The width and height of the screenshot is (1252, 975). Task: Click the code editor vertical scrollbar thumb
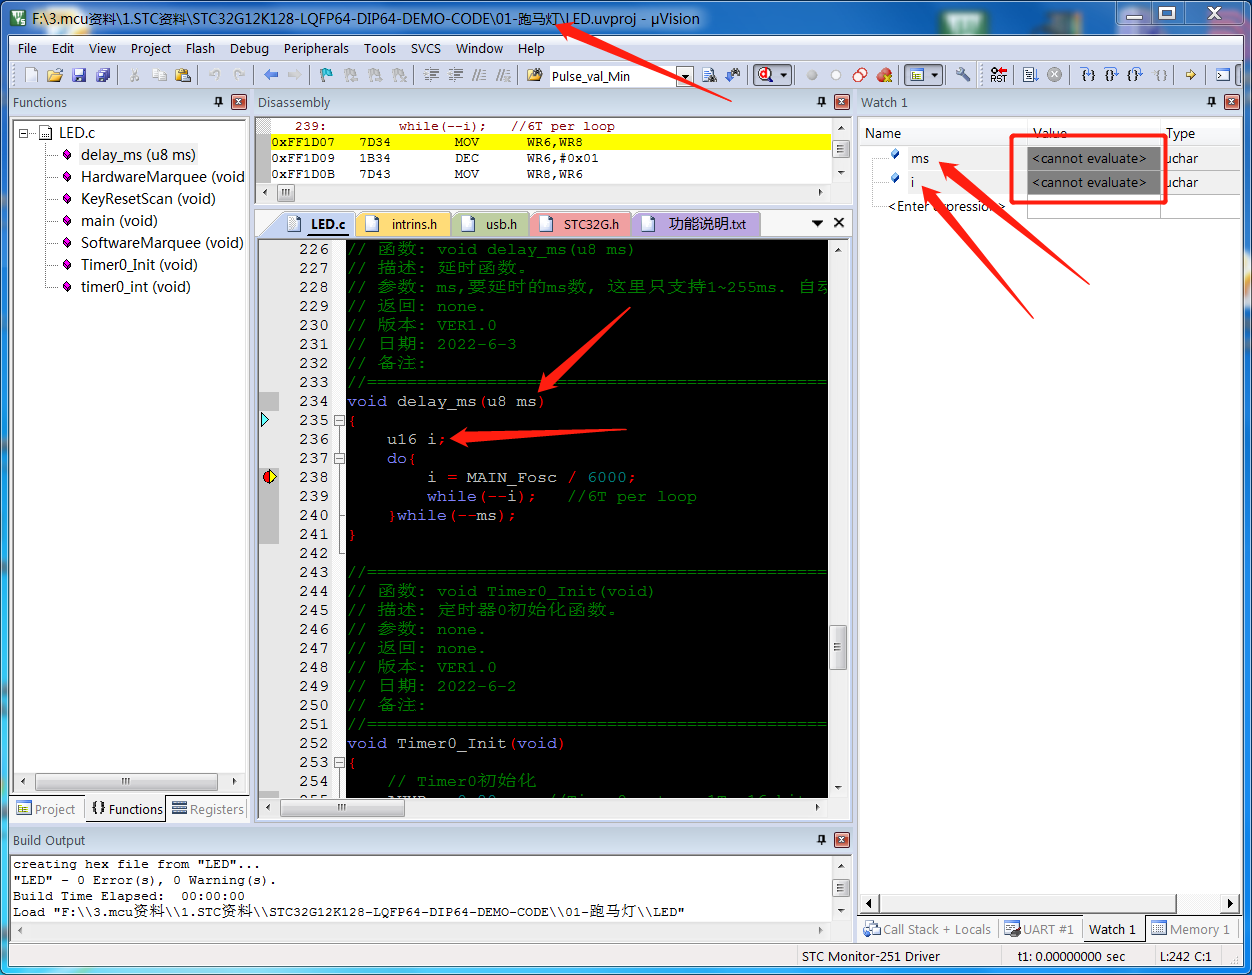pos(838,646)
